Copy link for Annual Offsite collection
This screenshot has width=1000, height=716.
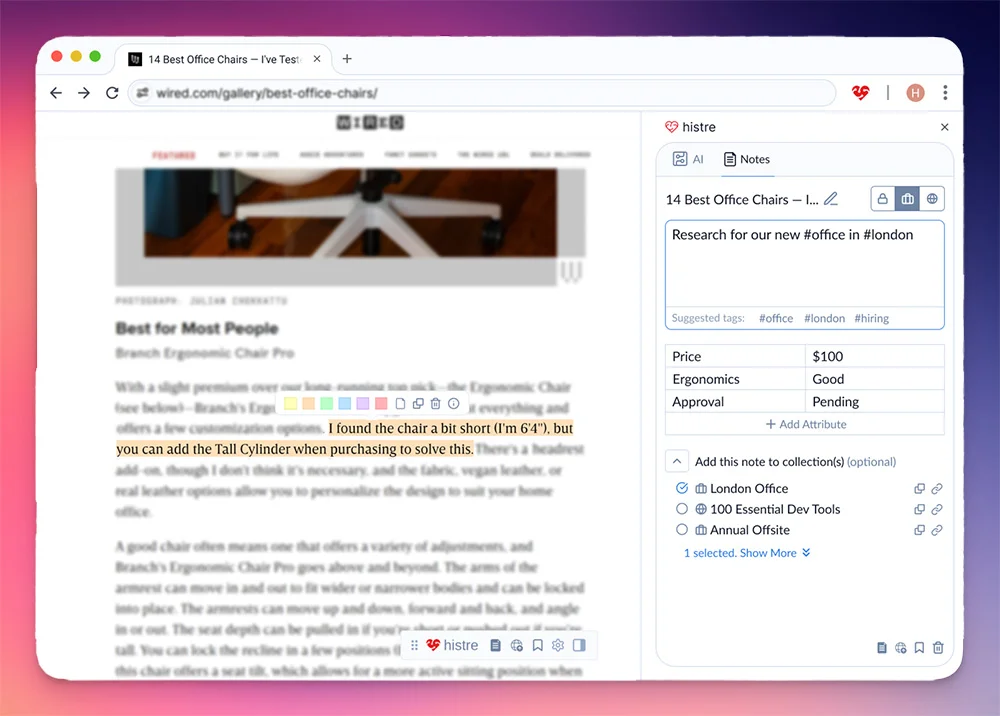click(937, 529)
